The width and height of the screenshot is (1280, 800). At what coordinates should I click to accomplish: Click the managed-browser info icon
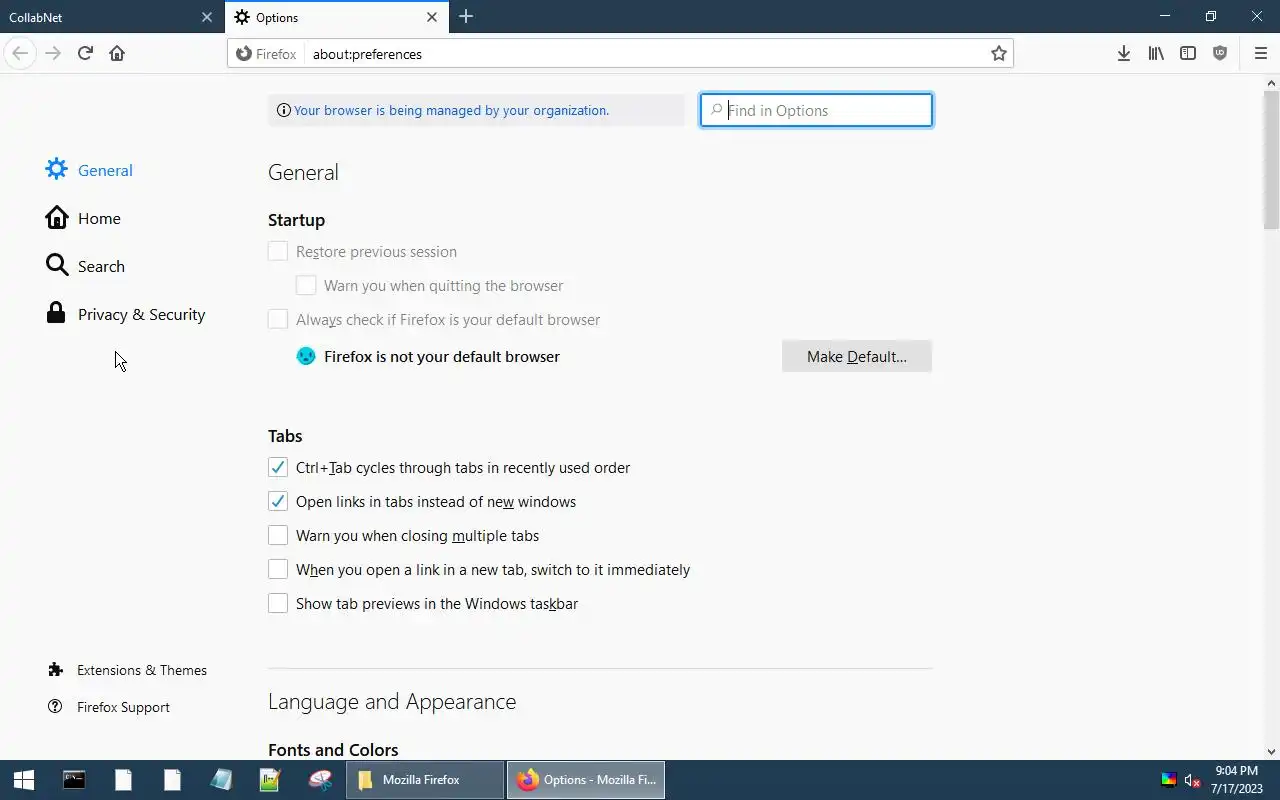284,110
